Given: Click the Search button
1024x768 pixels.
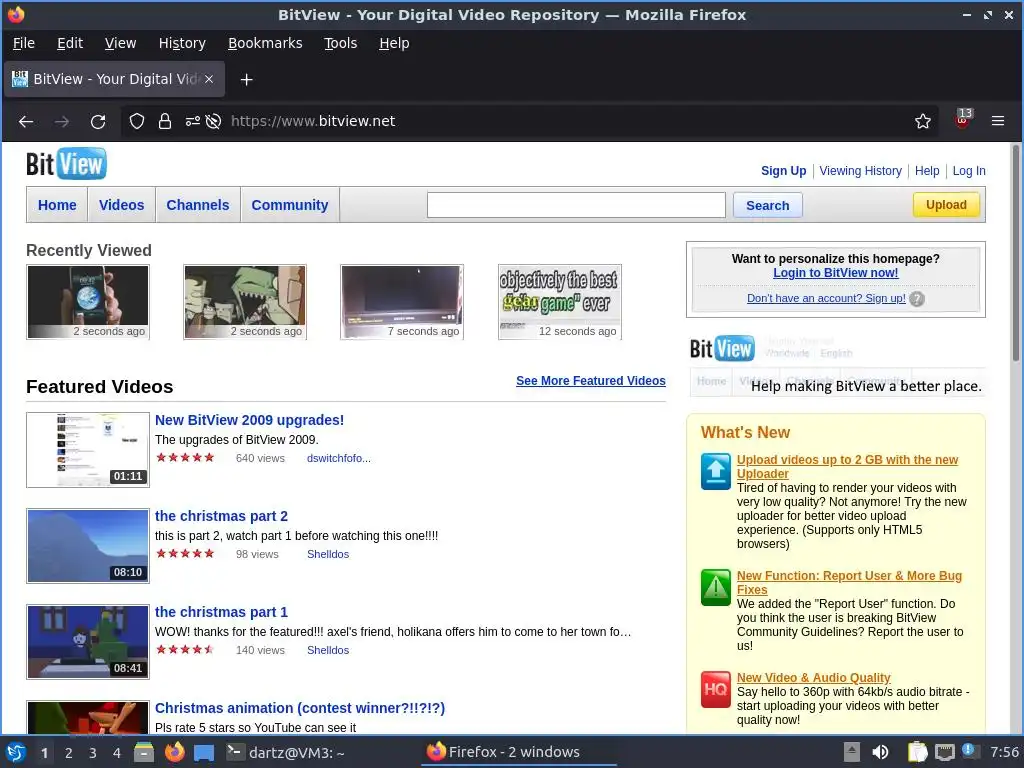Looking at the screenshot, I should pyautogui.click(x=767, y=206).
